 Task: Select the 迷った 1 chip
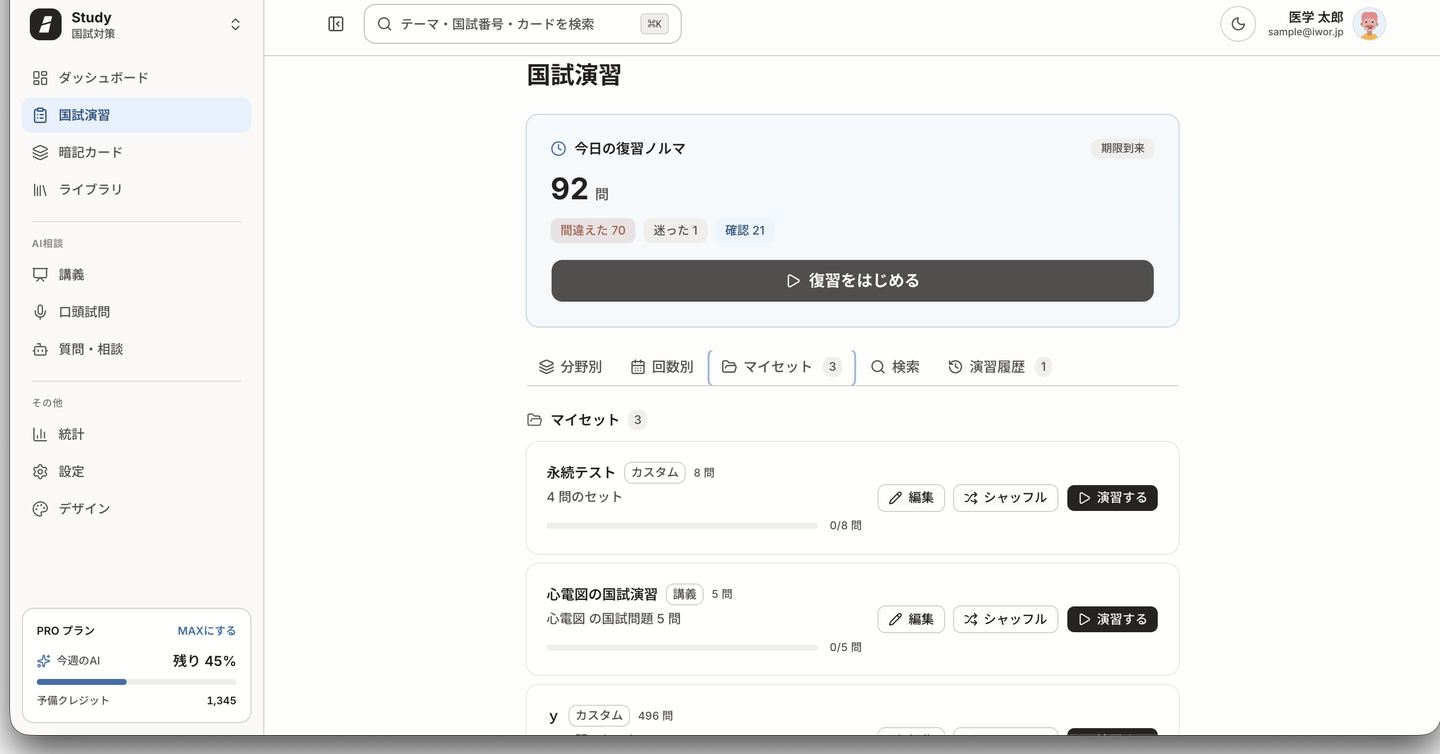(675, 231)
